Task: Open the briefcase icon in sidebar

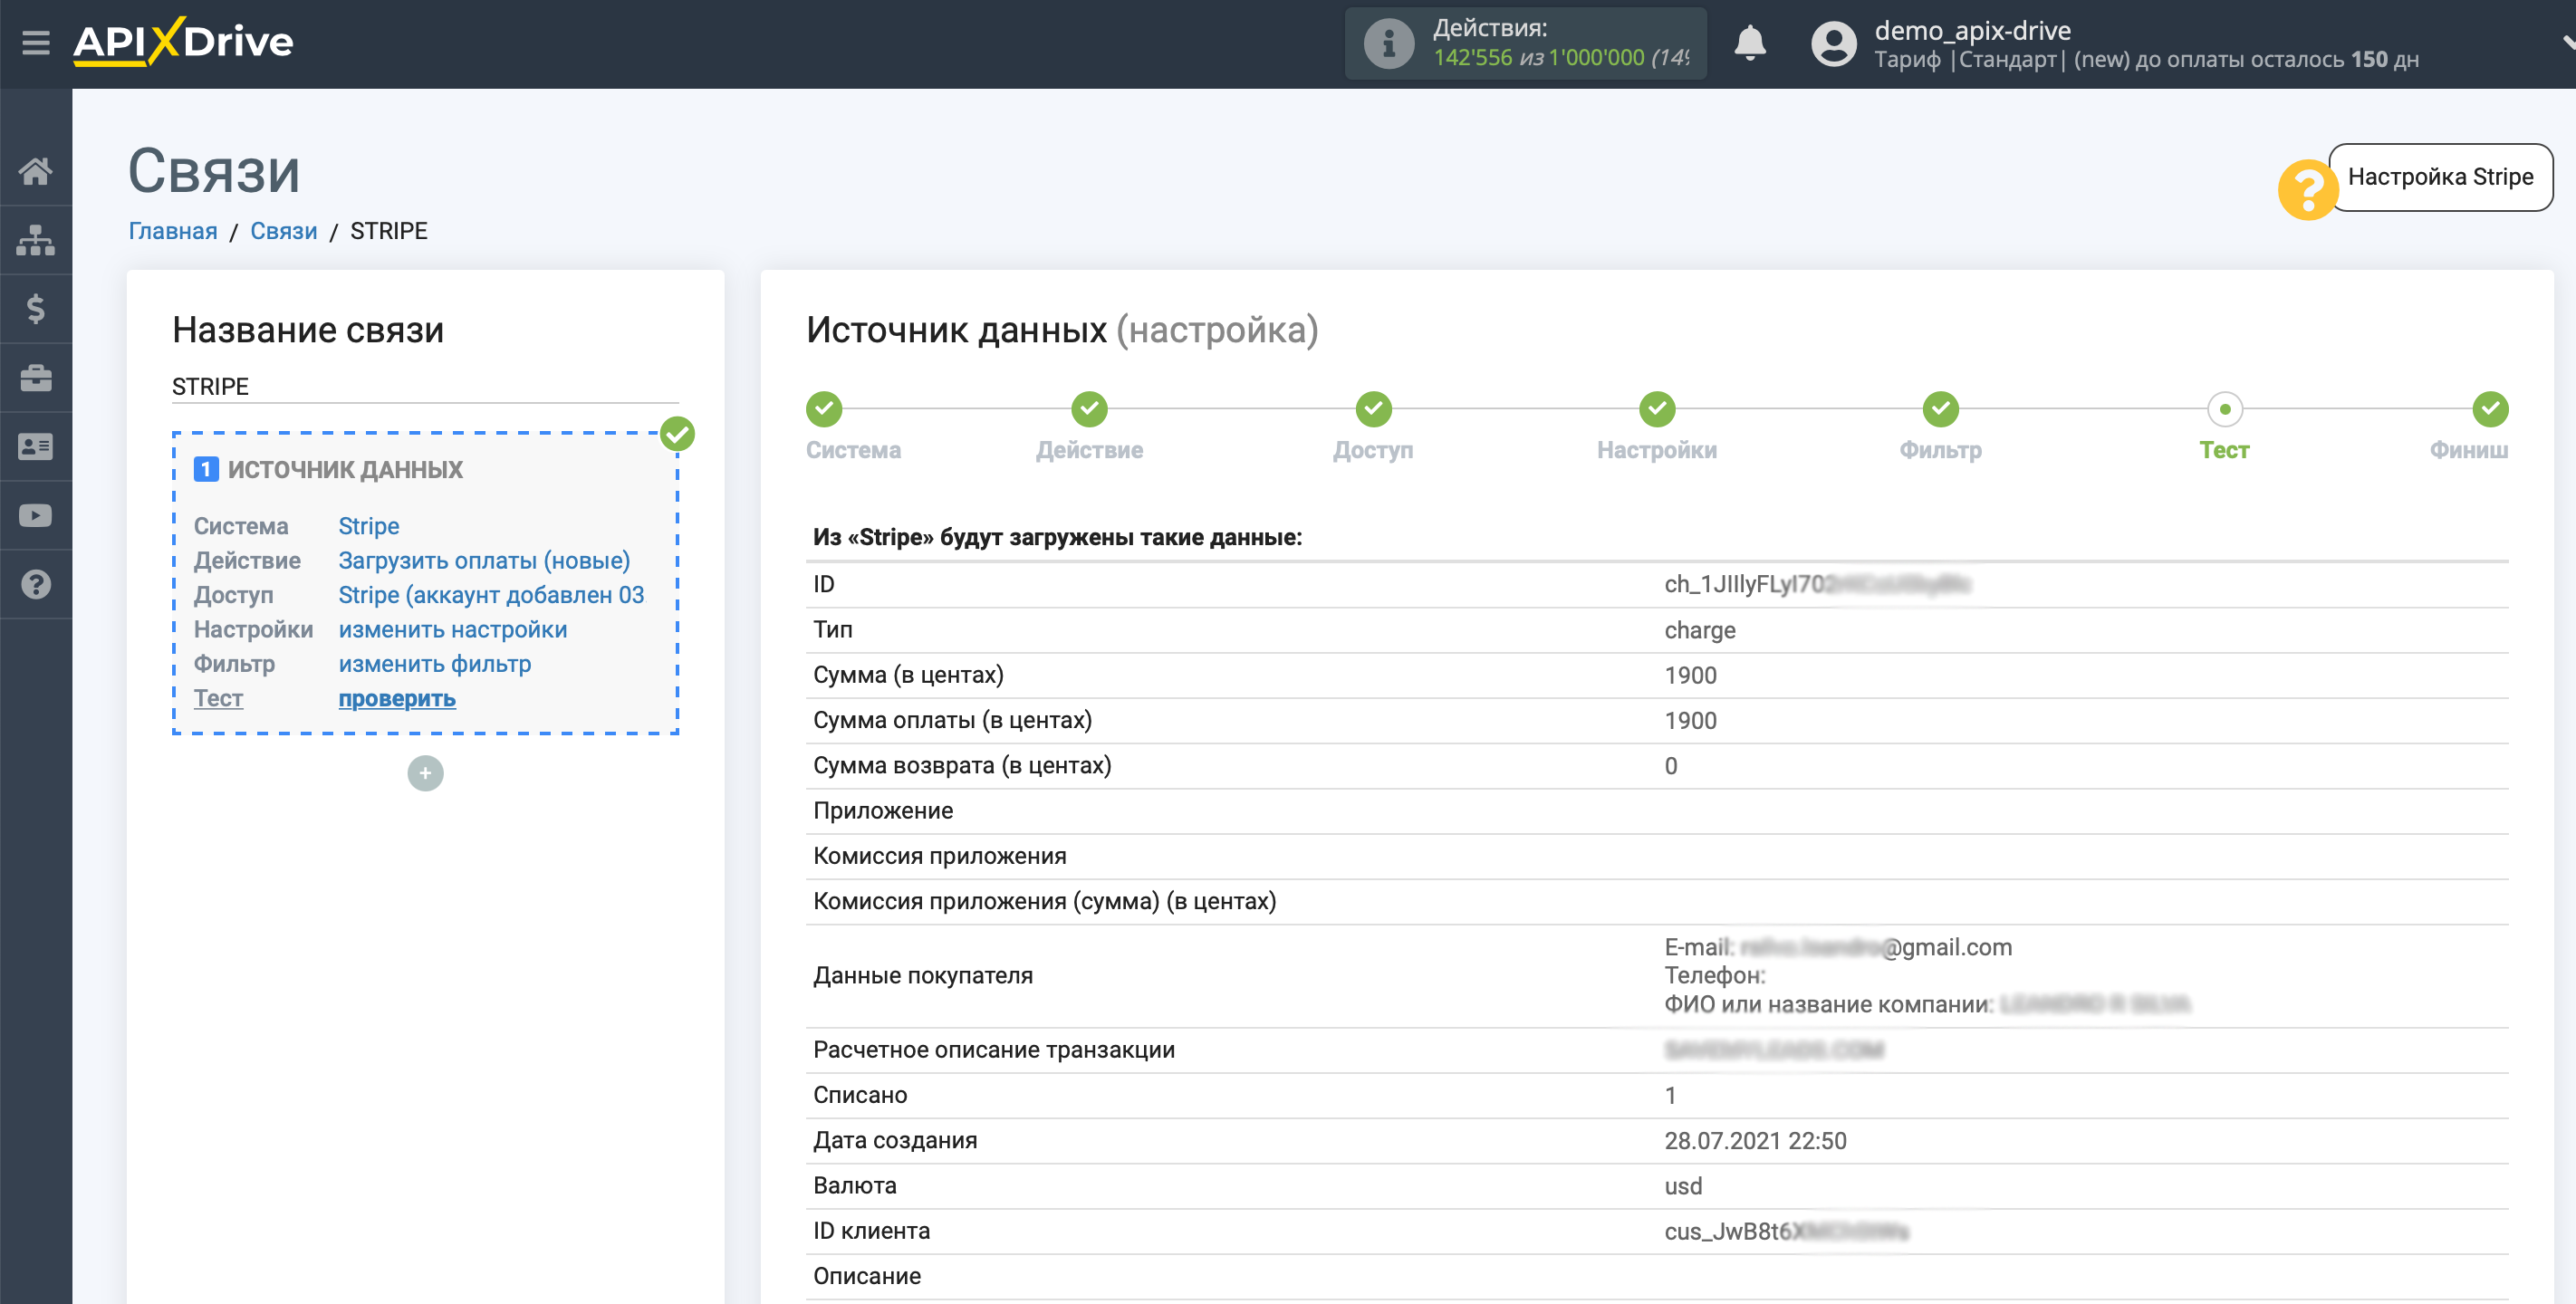Action: tap(36, 378)
